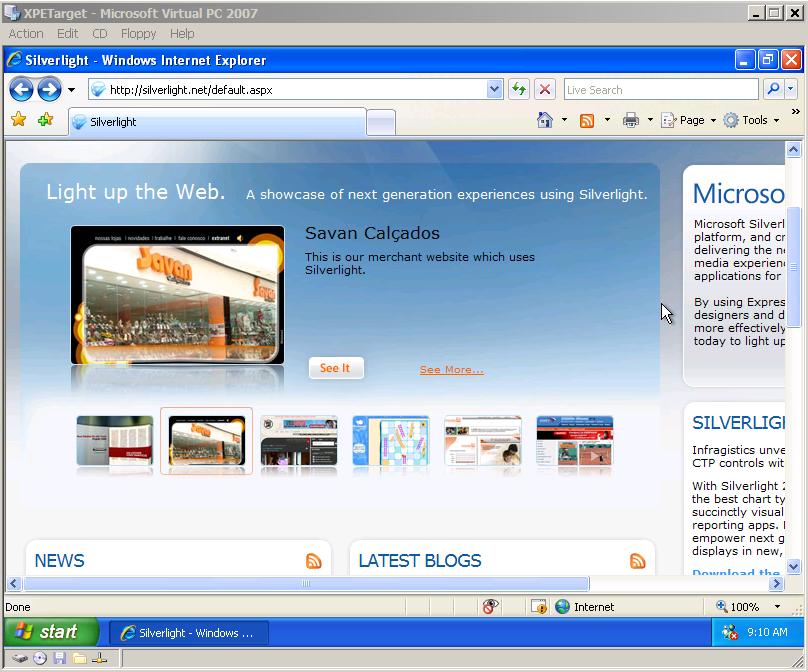This screenshot has width=808, height=672.
Task: Expand the Print dropdown arrow
Action: click(x=650, y=120)
